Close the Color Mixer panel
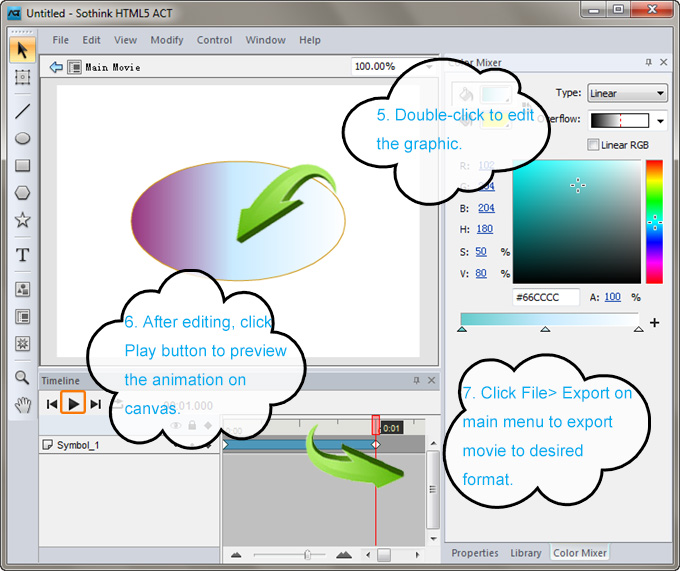The width and height of the screenshot is (680, 571). (x=664, y=62)
